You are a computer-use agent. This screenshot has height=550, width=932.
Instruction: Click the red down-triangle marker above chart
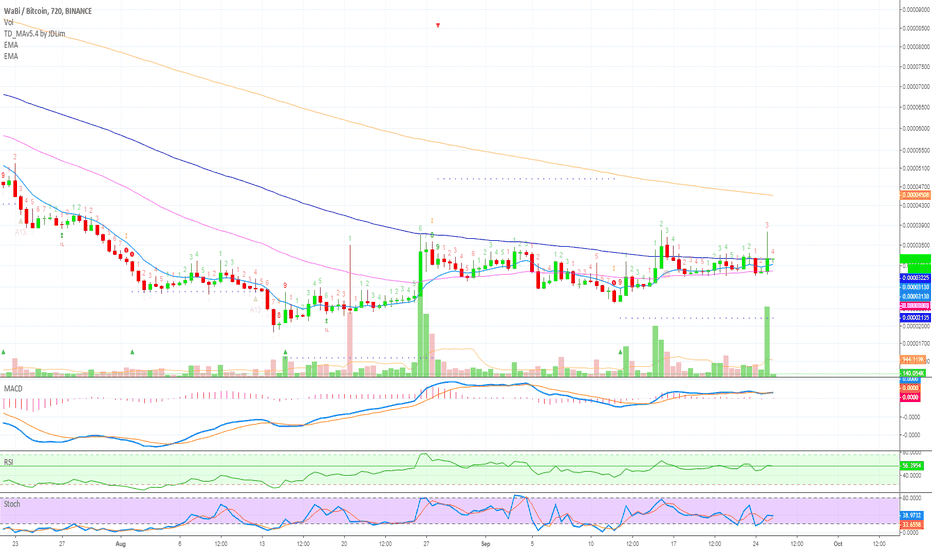coord(438,25)
